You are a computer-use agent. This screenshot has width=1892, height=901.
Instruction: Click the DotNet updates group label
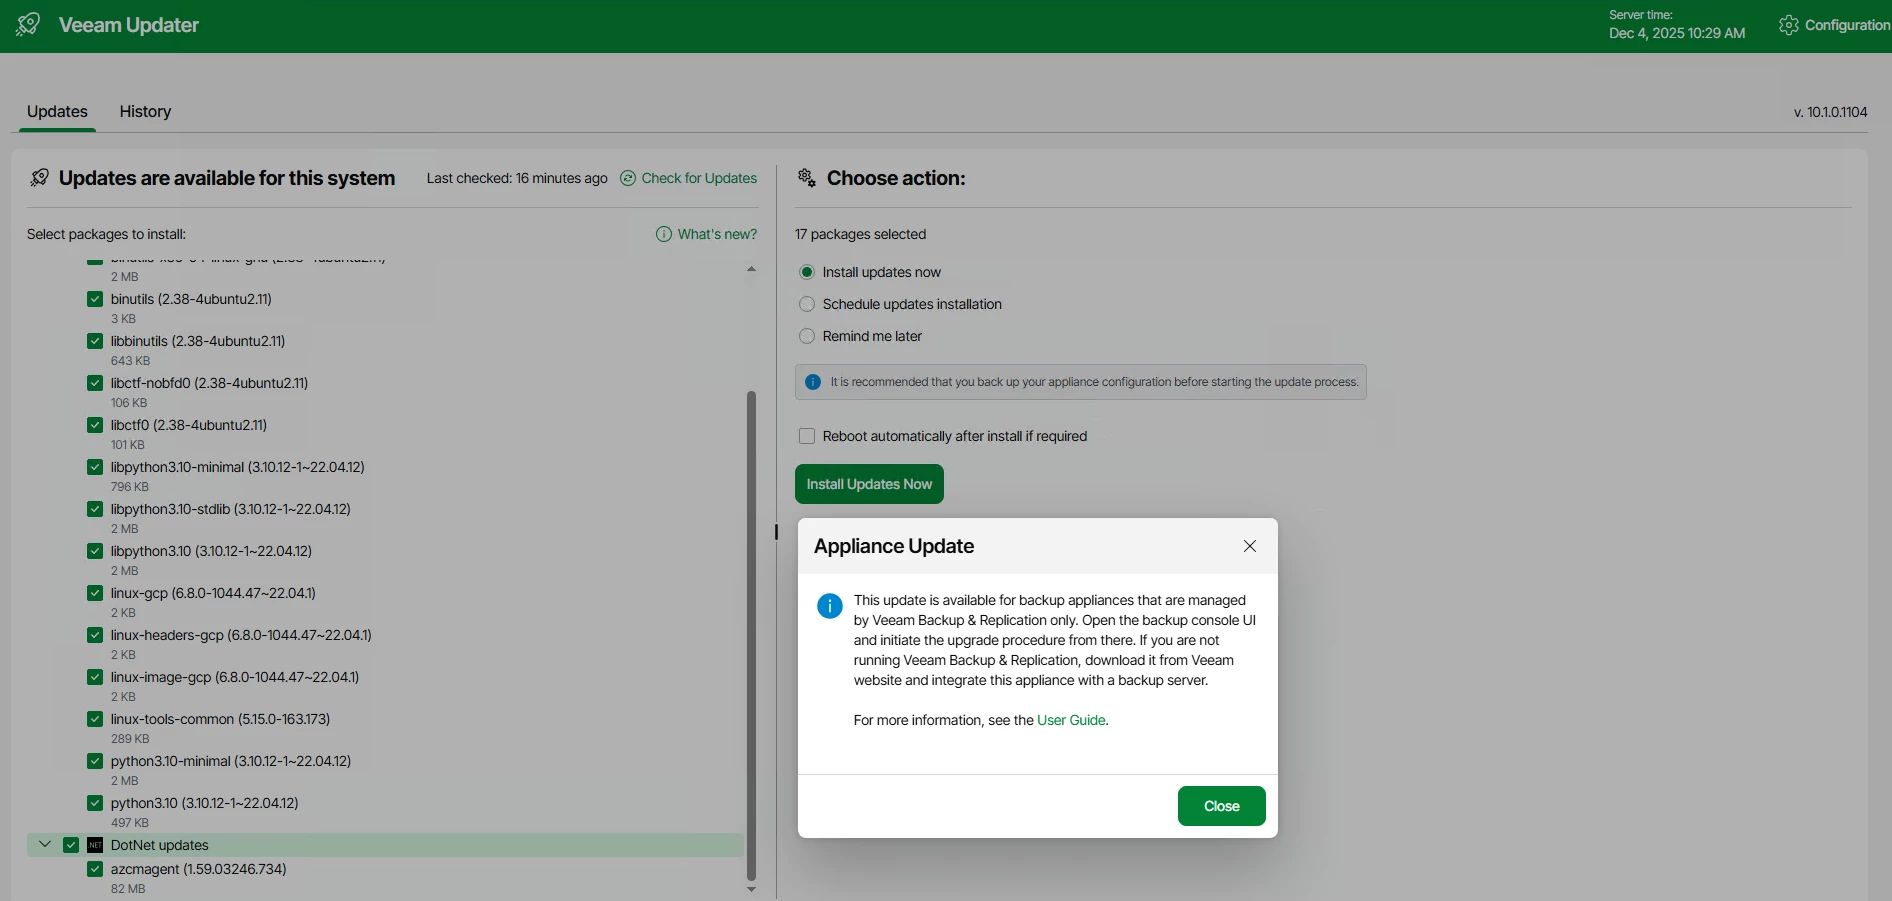pyautogui.click(x=159, y=845)
